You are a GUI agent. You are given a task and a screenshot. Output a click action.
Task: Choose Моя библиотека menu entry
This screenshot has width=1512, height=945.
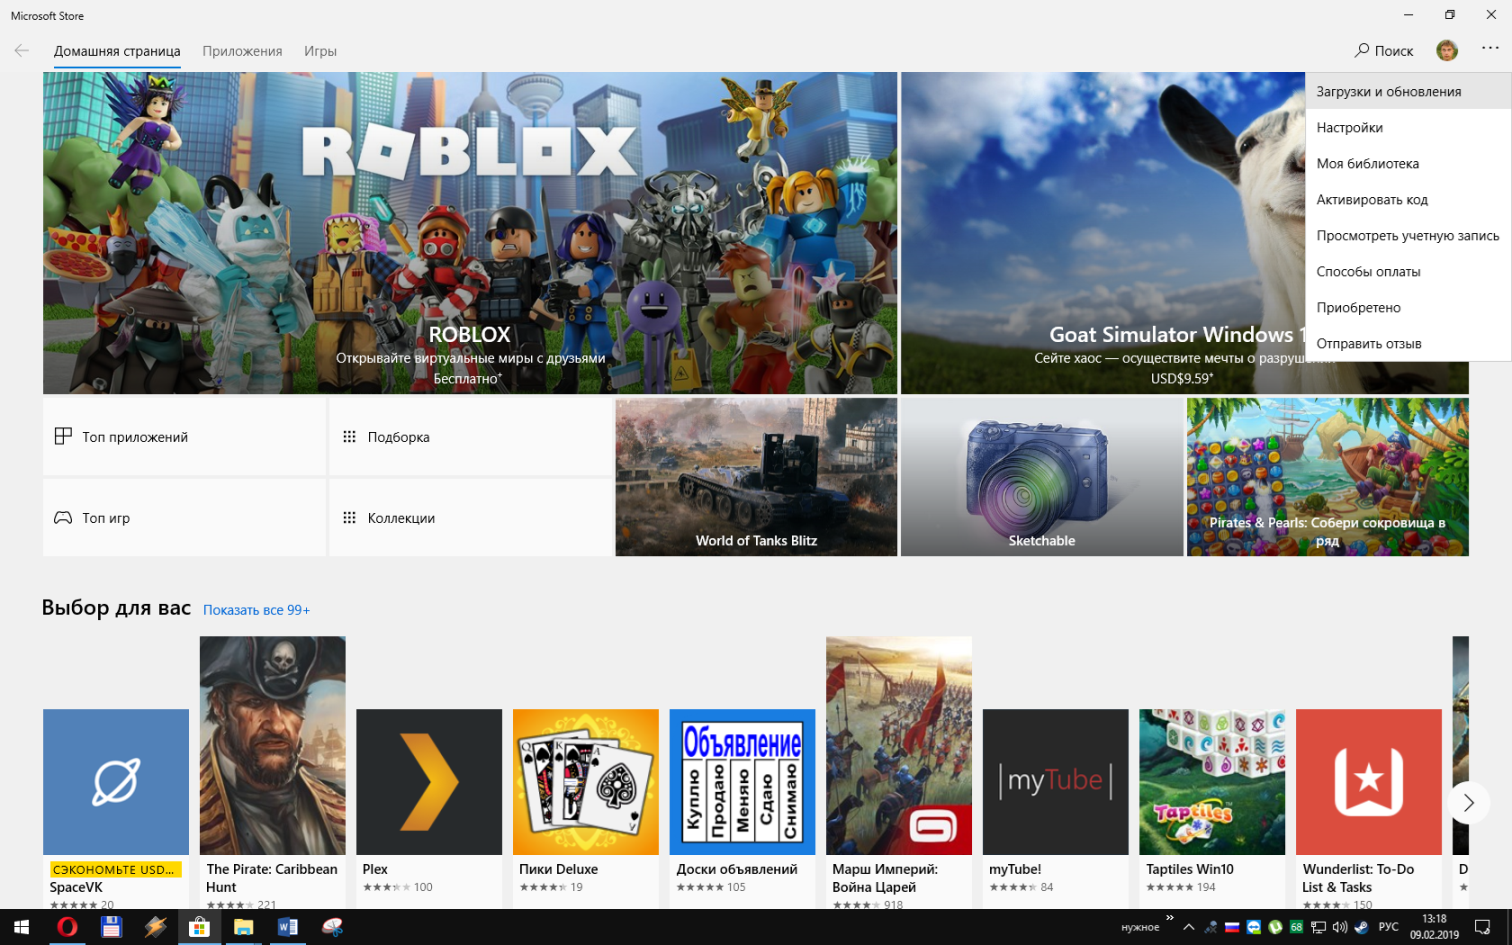[1408, 163]
